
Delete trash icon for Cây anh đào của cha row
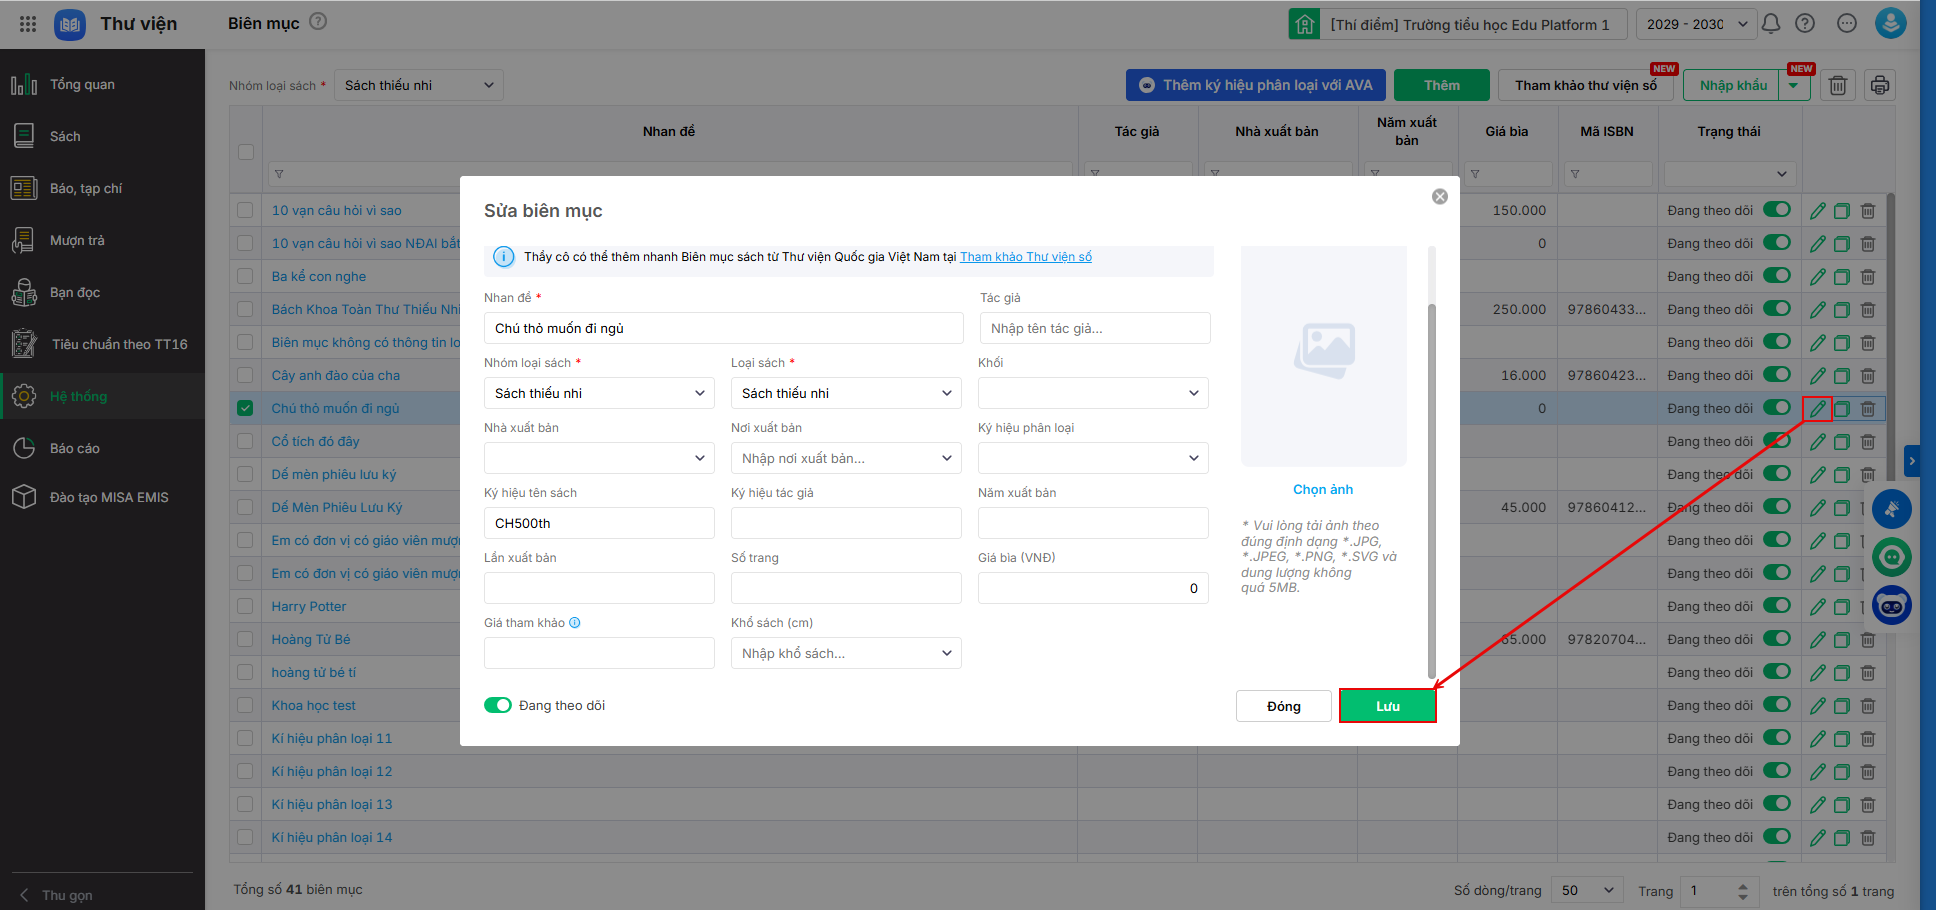[x=1867, y=376]
